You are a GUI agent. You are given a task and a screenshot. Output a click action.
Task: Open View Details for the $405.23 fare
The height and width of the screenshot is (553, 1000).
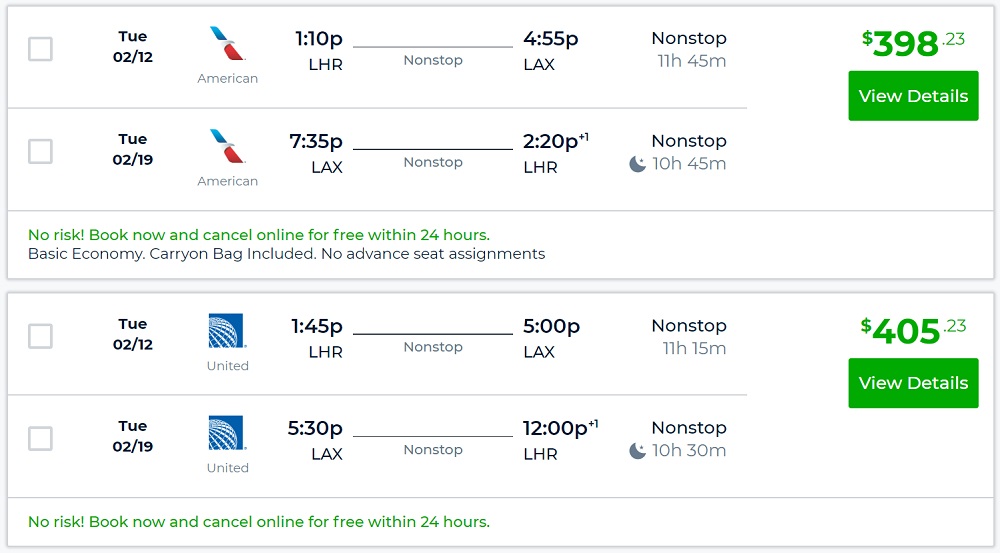tap(913, 383)
